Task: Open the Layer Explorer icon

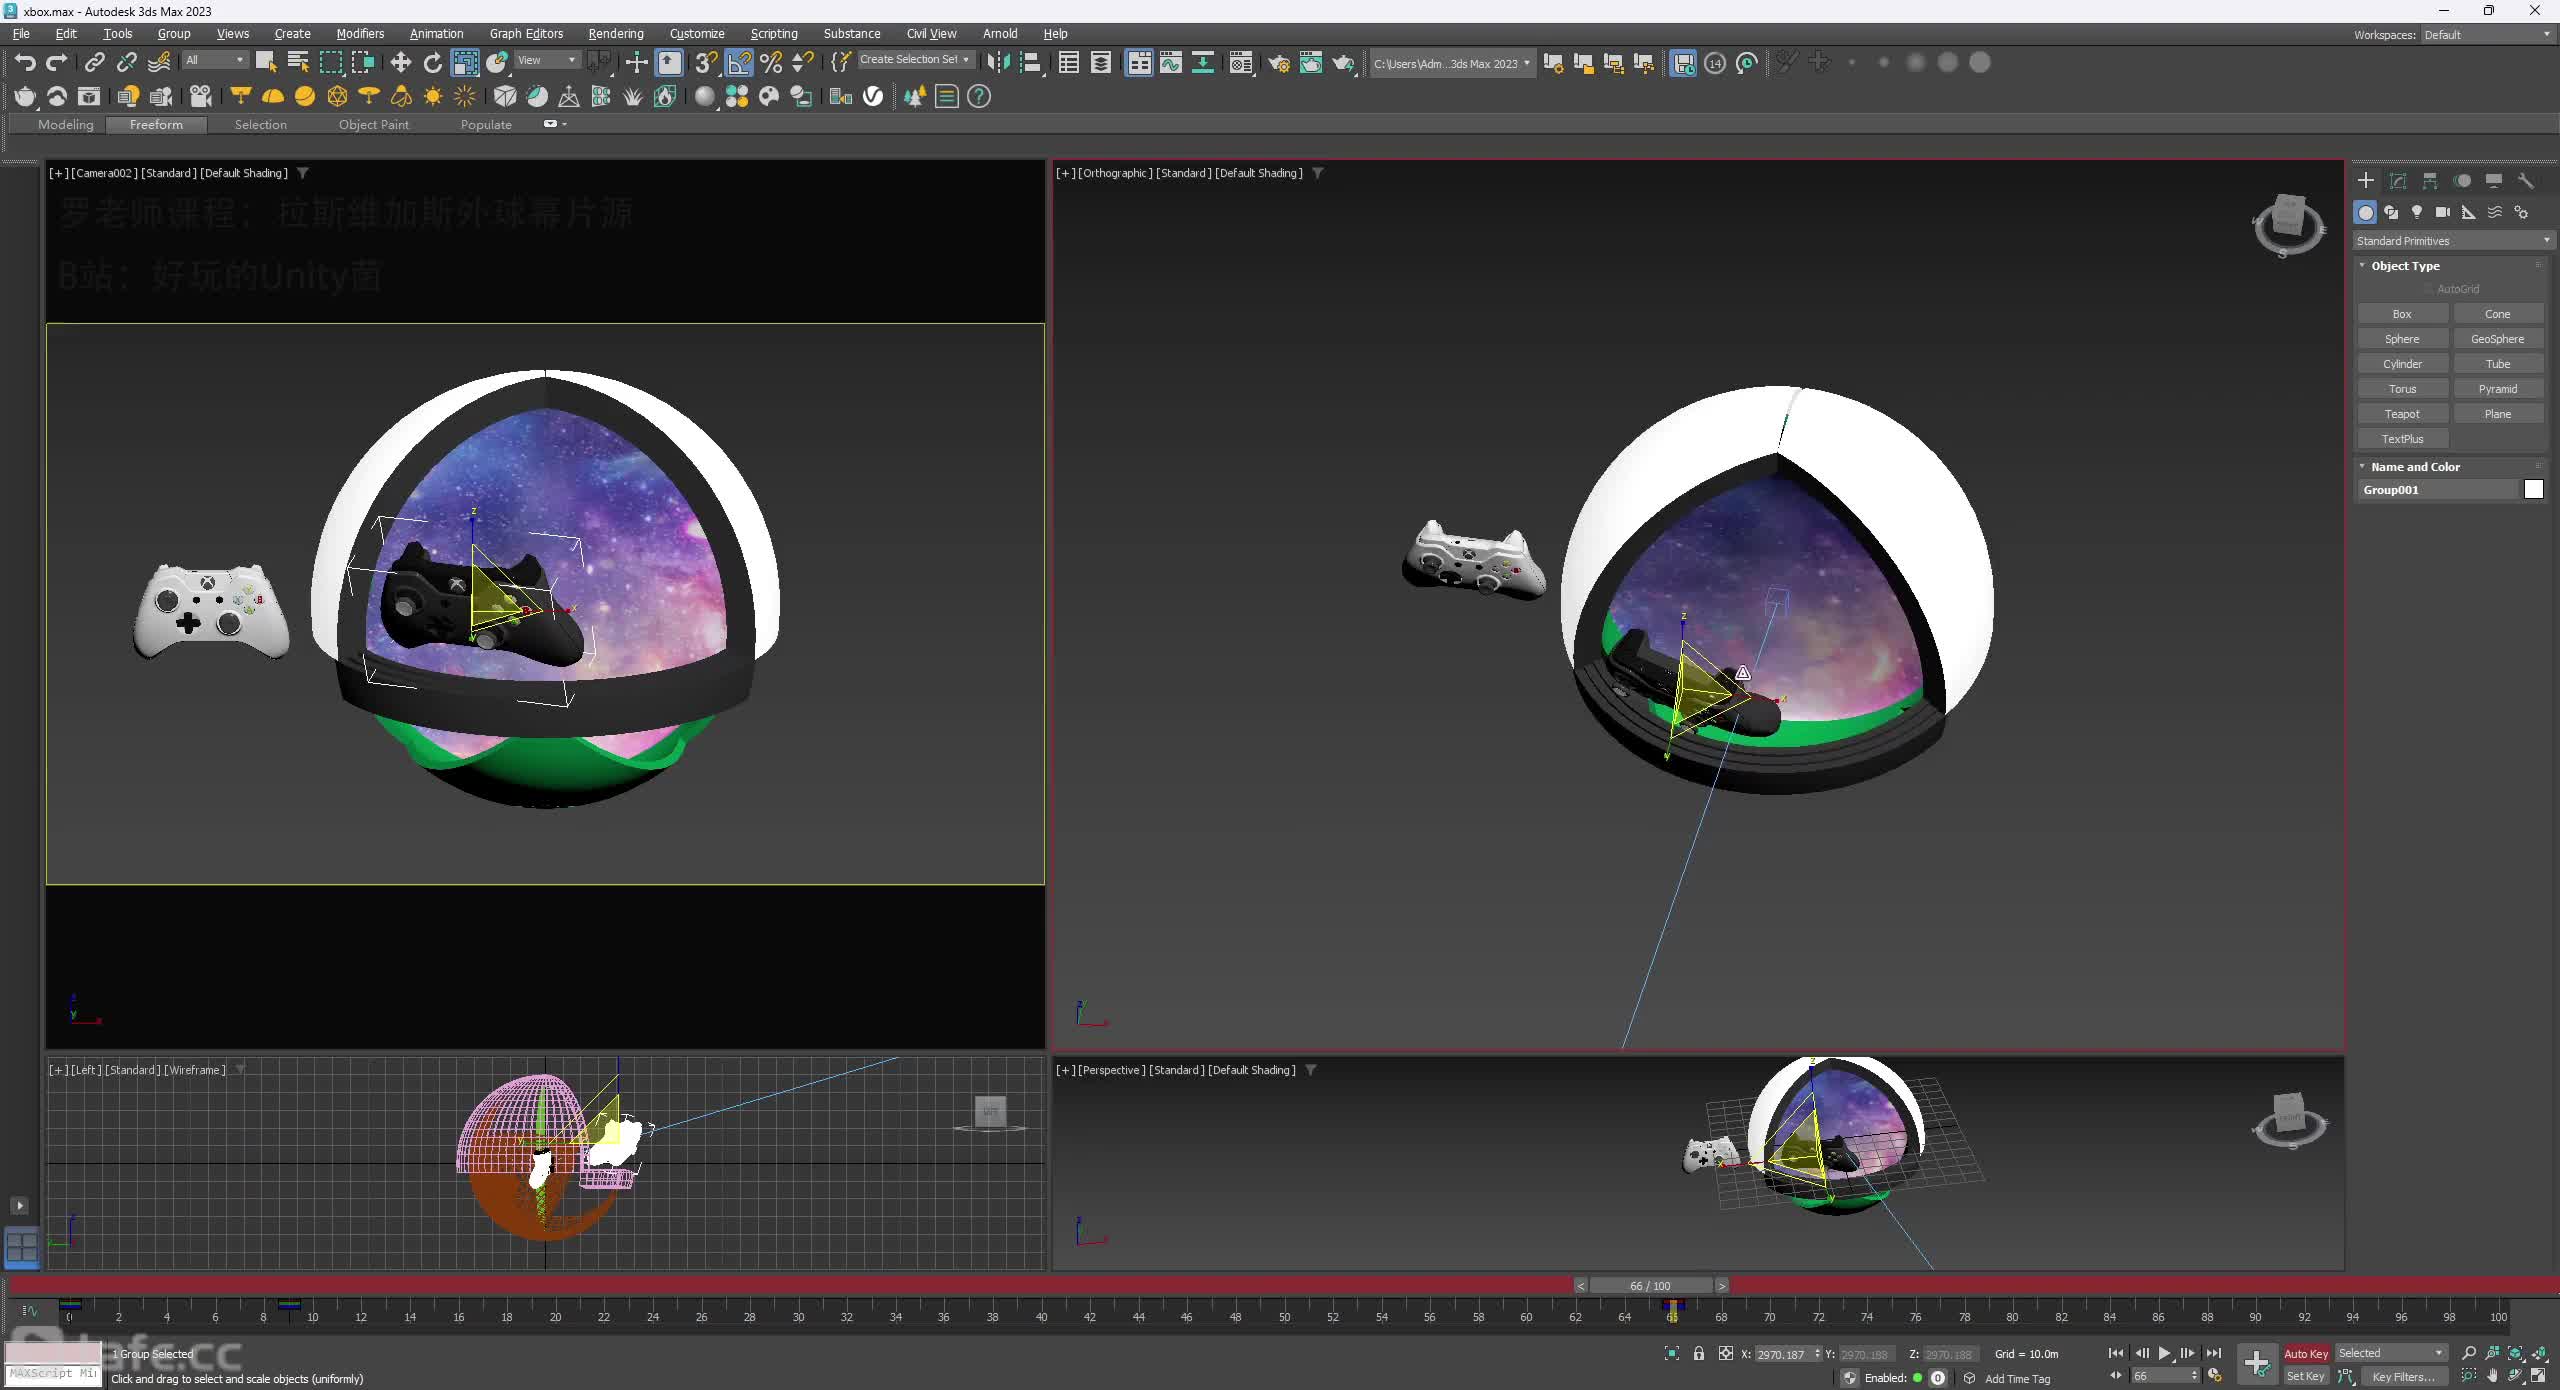Action: 1101,63
